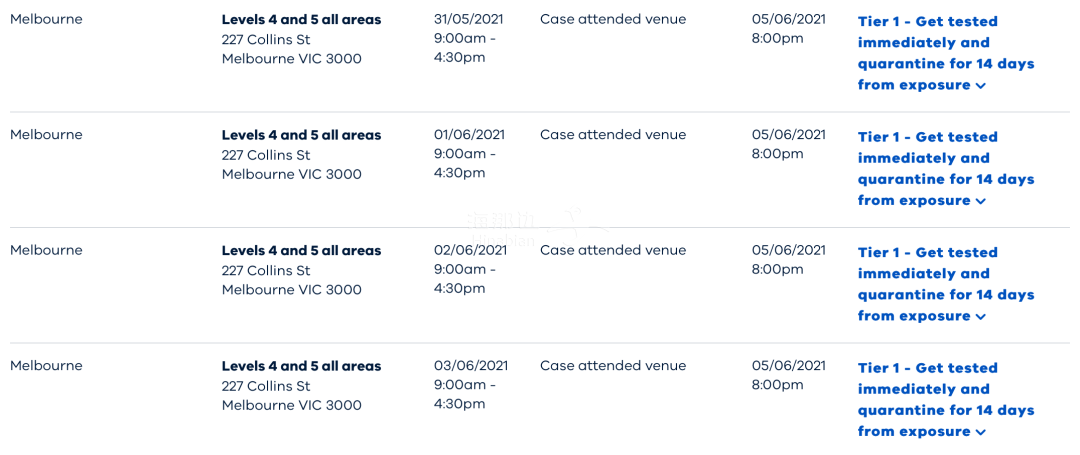1080x455 pixels.
Task: Expand chevron on Tier 1 advice for 31/05/2021
Action: [981, 86]
